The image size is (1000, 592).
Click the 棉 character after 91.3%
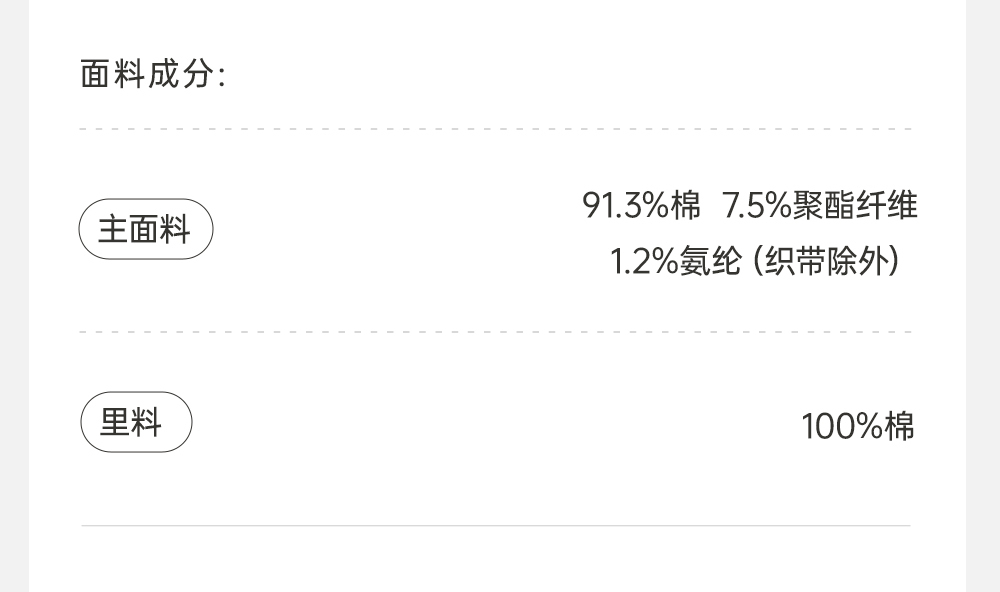(686, 206)
